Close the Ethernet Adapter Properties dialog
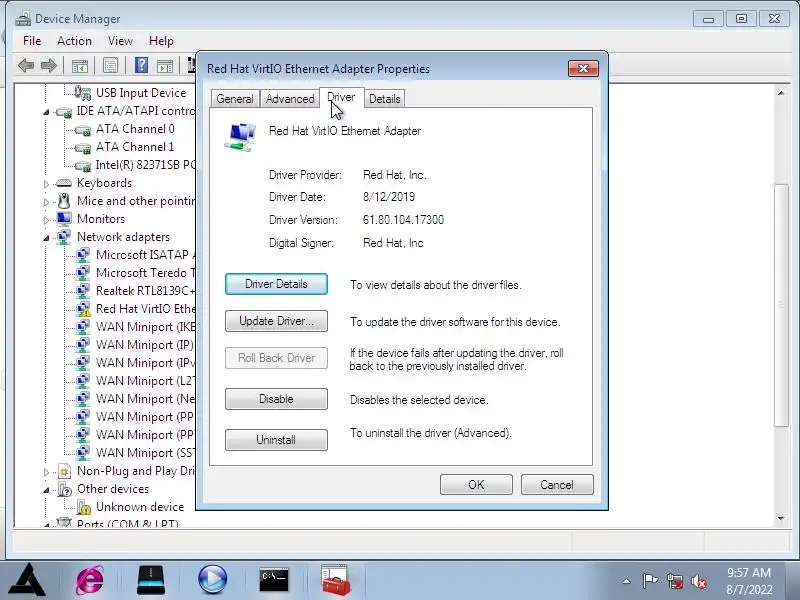Screen dimensions: 800x600 coord(583,68)
